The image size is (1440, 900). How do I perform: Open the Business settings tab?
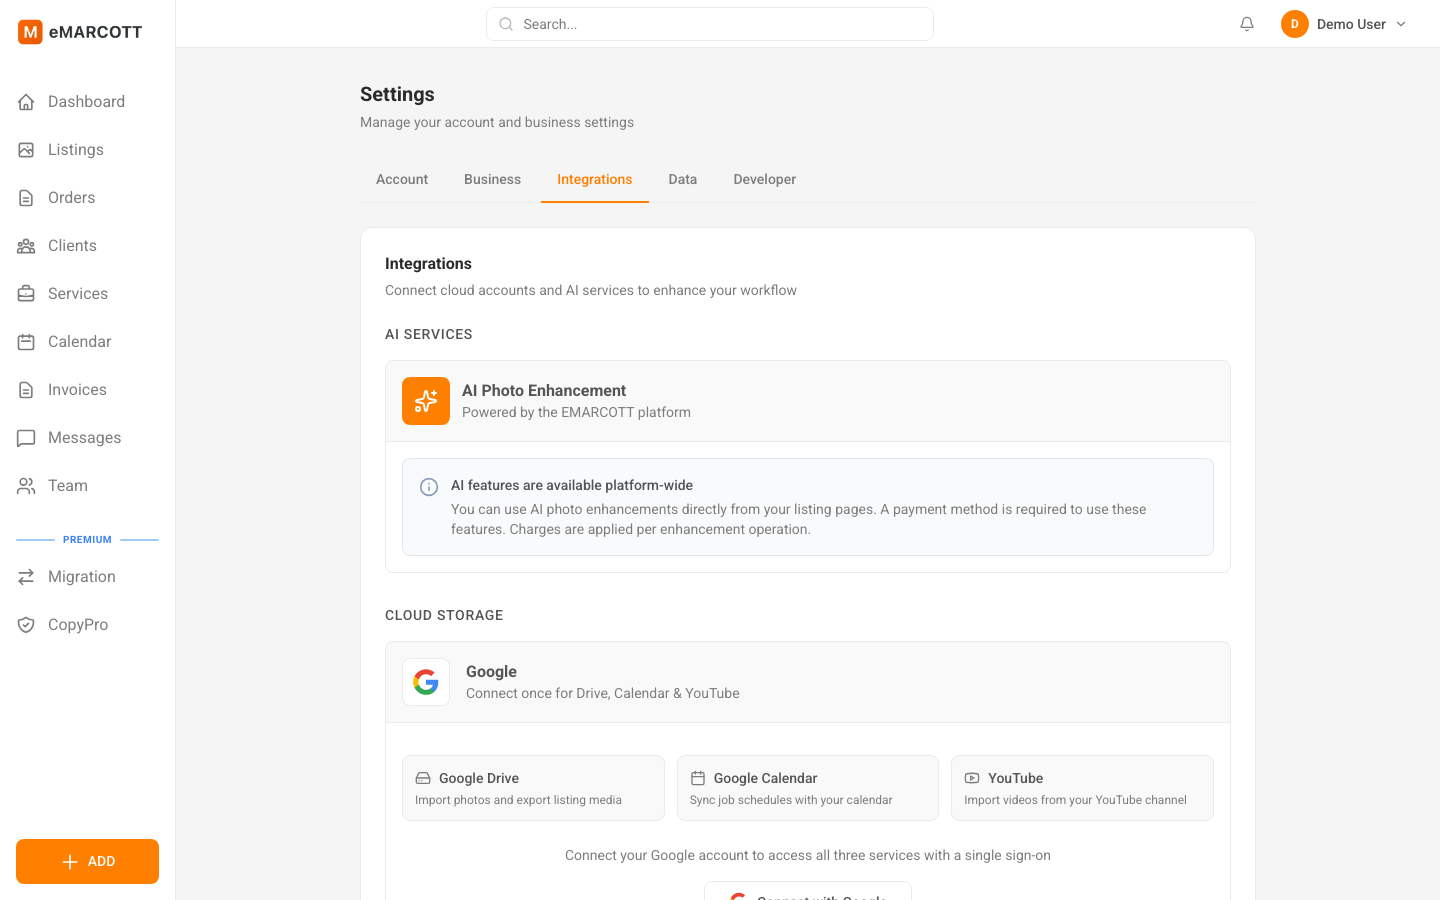tap(492, 179)
